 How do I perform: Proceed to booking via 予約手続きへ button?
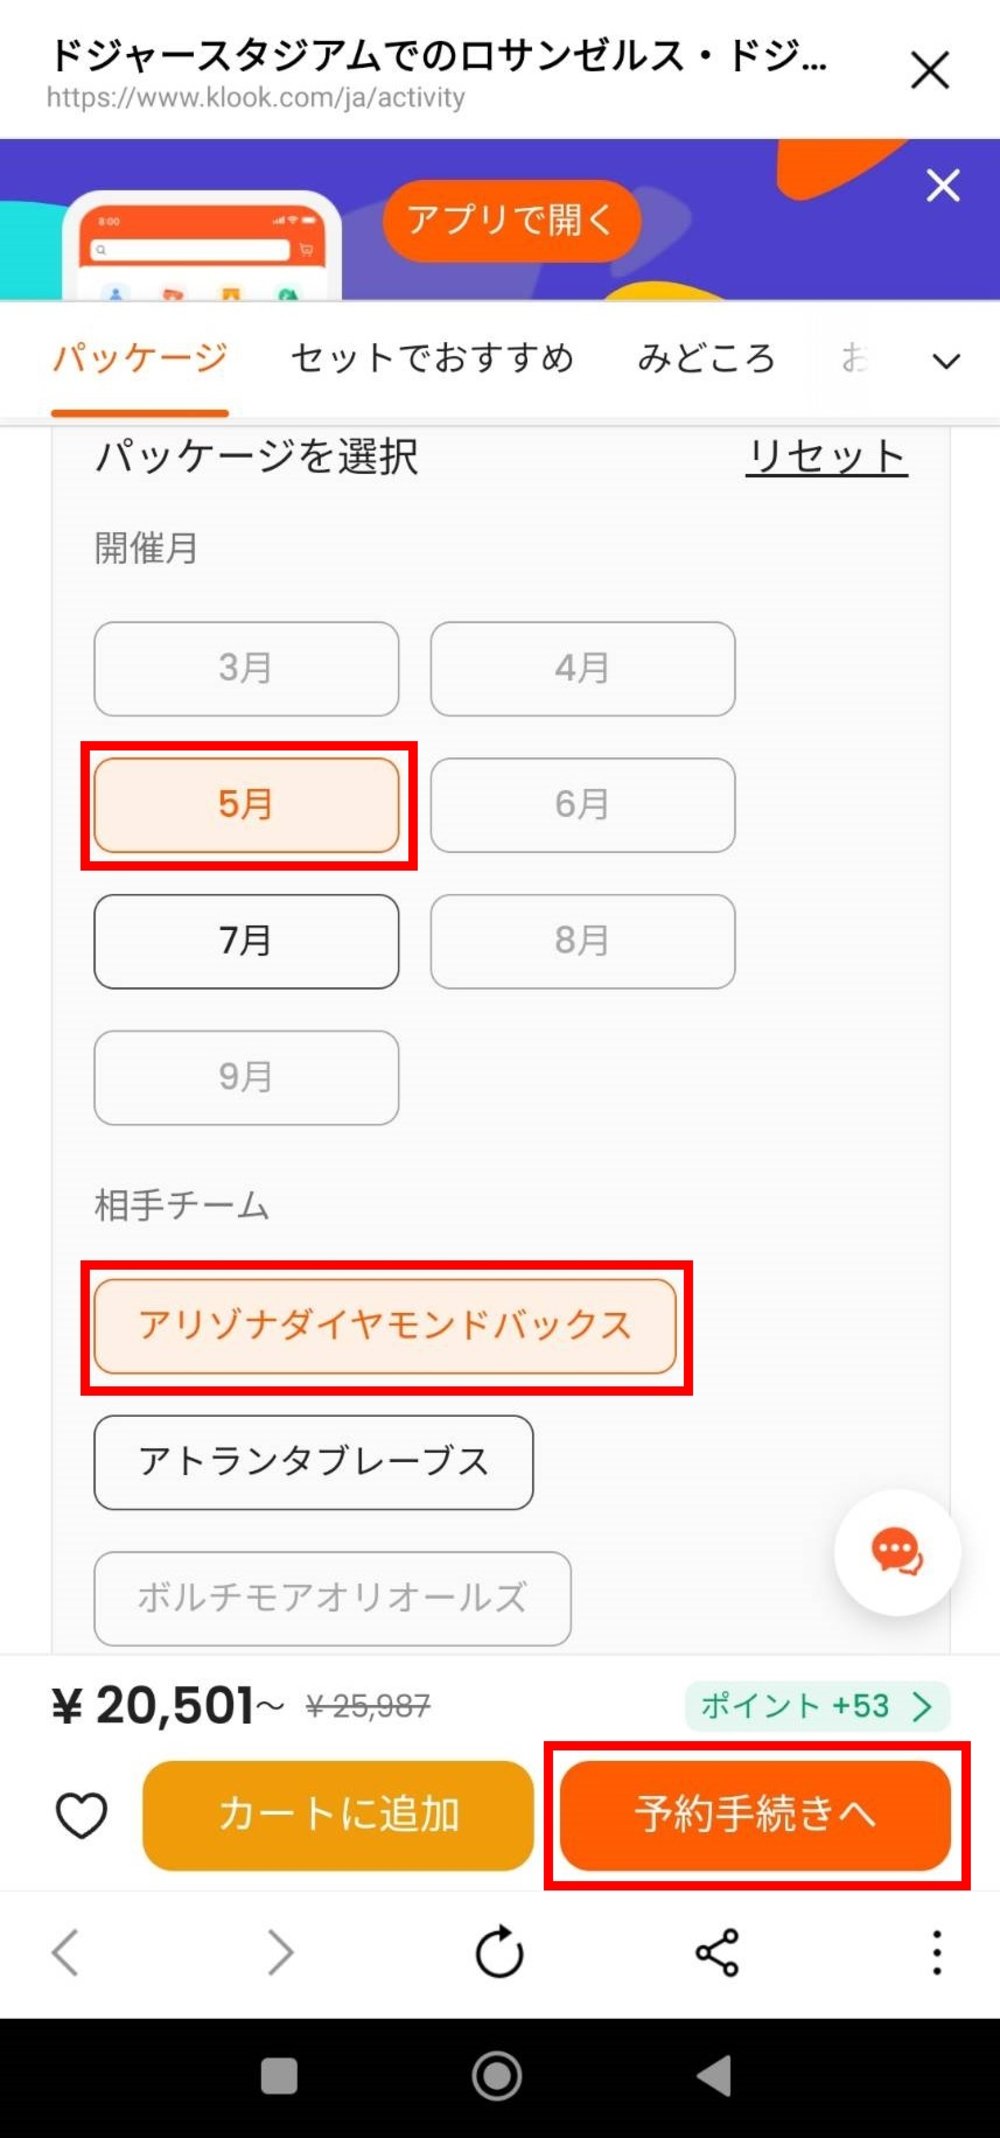click(757, 1813)
